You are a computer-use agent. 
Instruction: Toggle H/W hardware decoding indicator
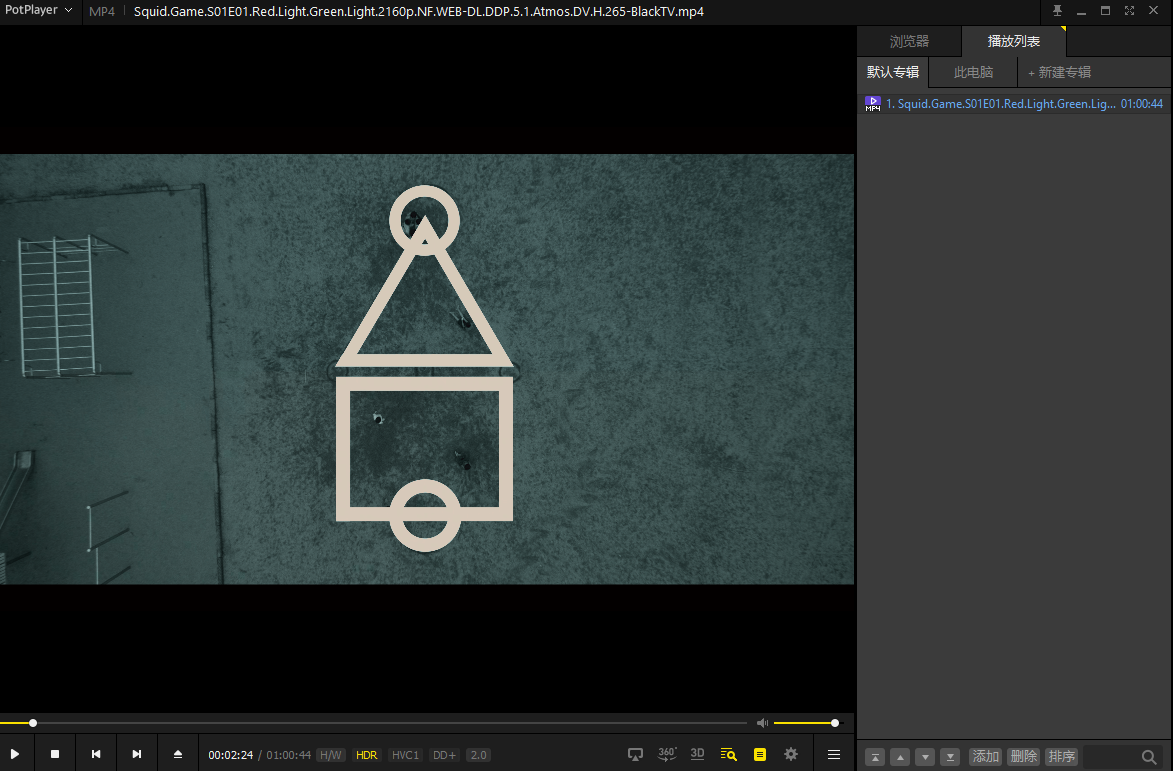click(x=330, y=755)
